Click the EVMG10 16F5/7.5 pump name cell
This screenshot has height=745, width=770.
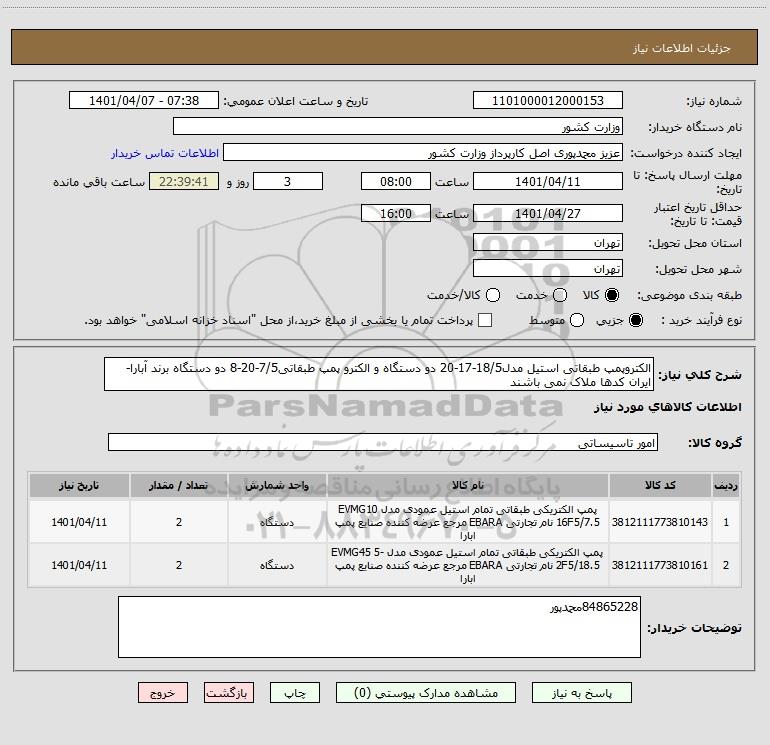click(x=468, y=522)
